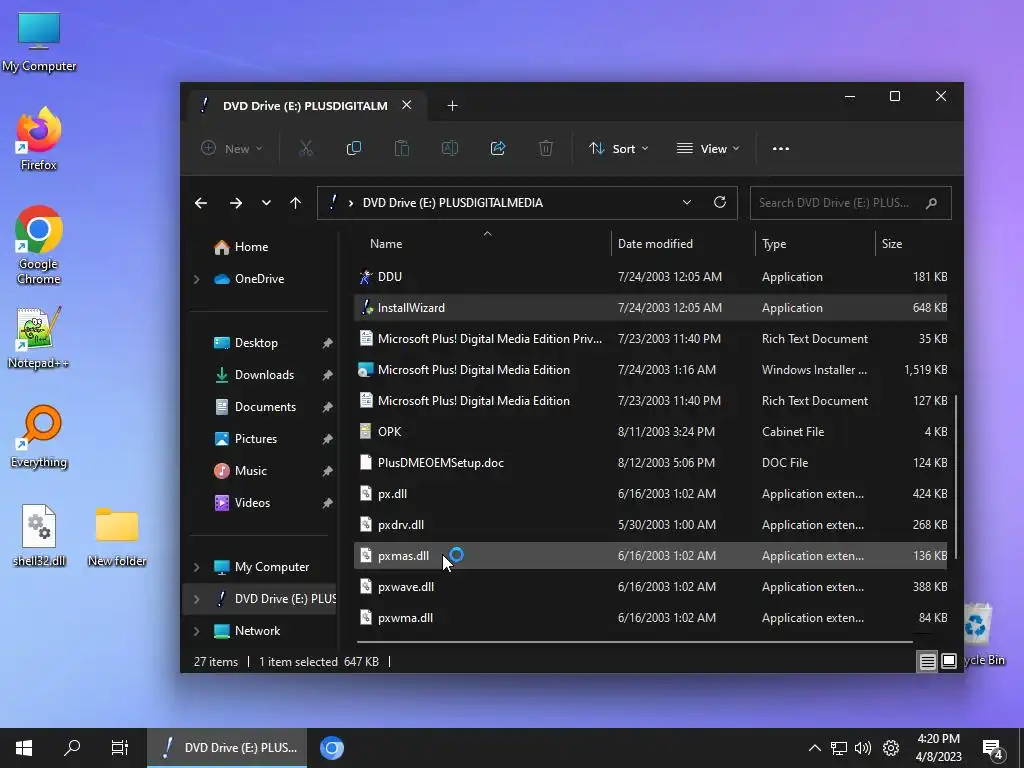Image resolution: width=1024 pixels, height=768 pixels.
Task: Open the New item dropdown
Action: (x=231, y=148)
